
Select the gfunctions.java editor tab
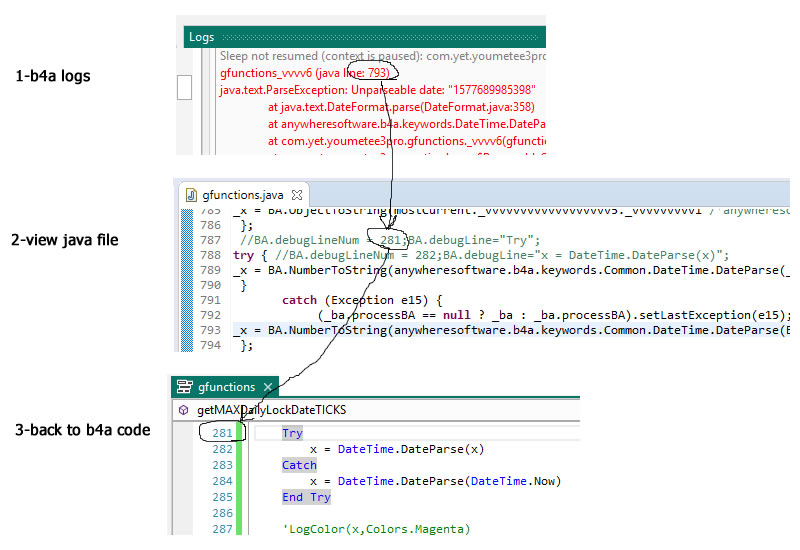243,195
